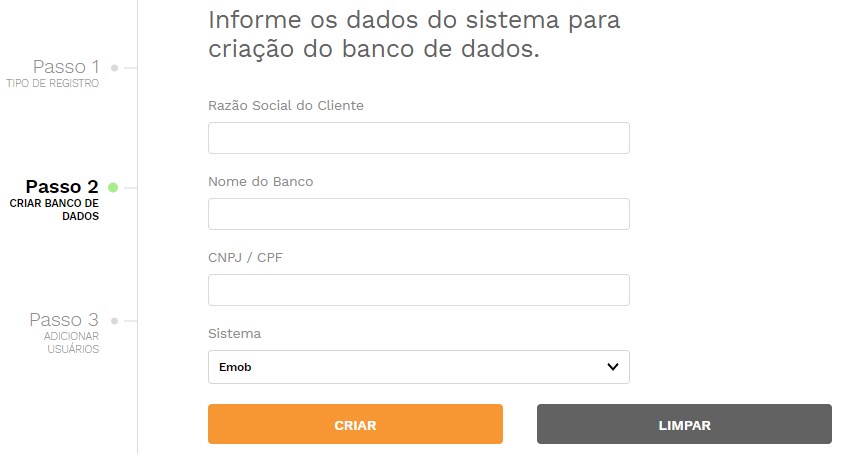Focus the CNPJ / CPF input box
The image size is (841, 454).
click(418, 290)
